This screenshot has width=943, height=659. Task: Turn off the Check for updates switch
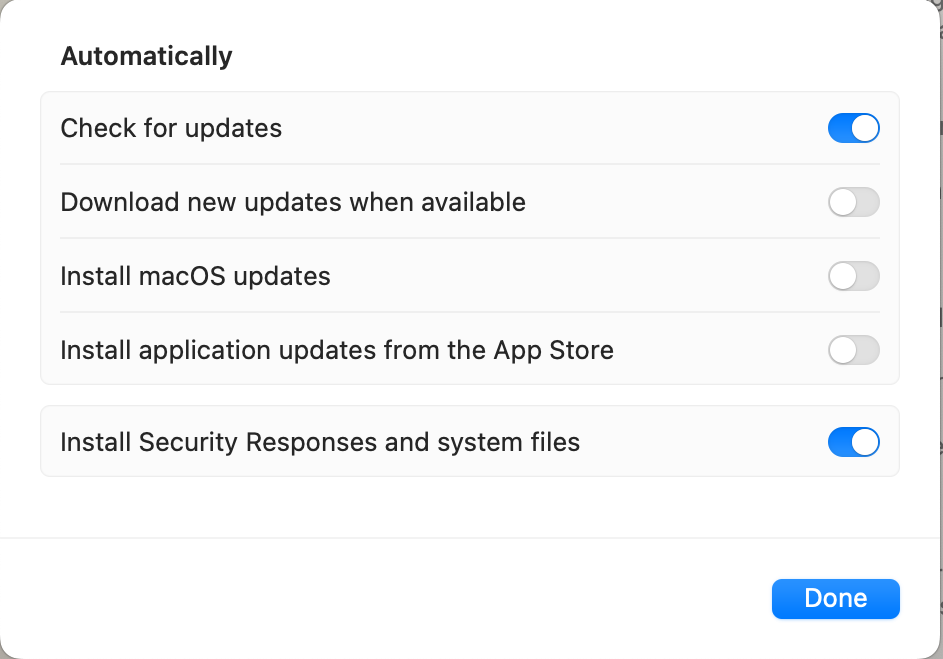coord(853,128)
